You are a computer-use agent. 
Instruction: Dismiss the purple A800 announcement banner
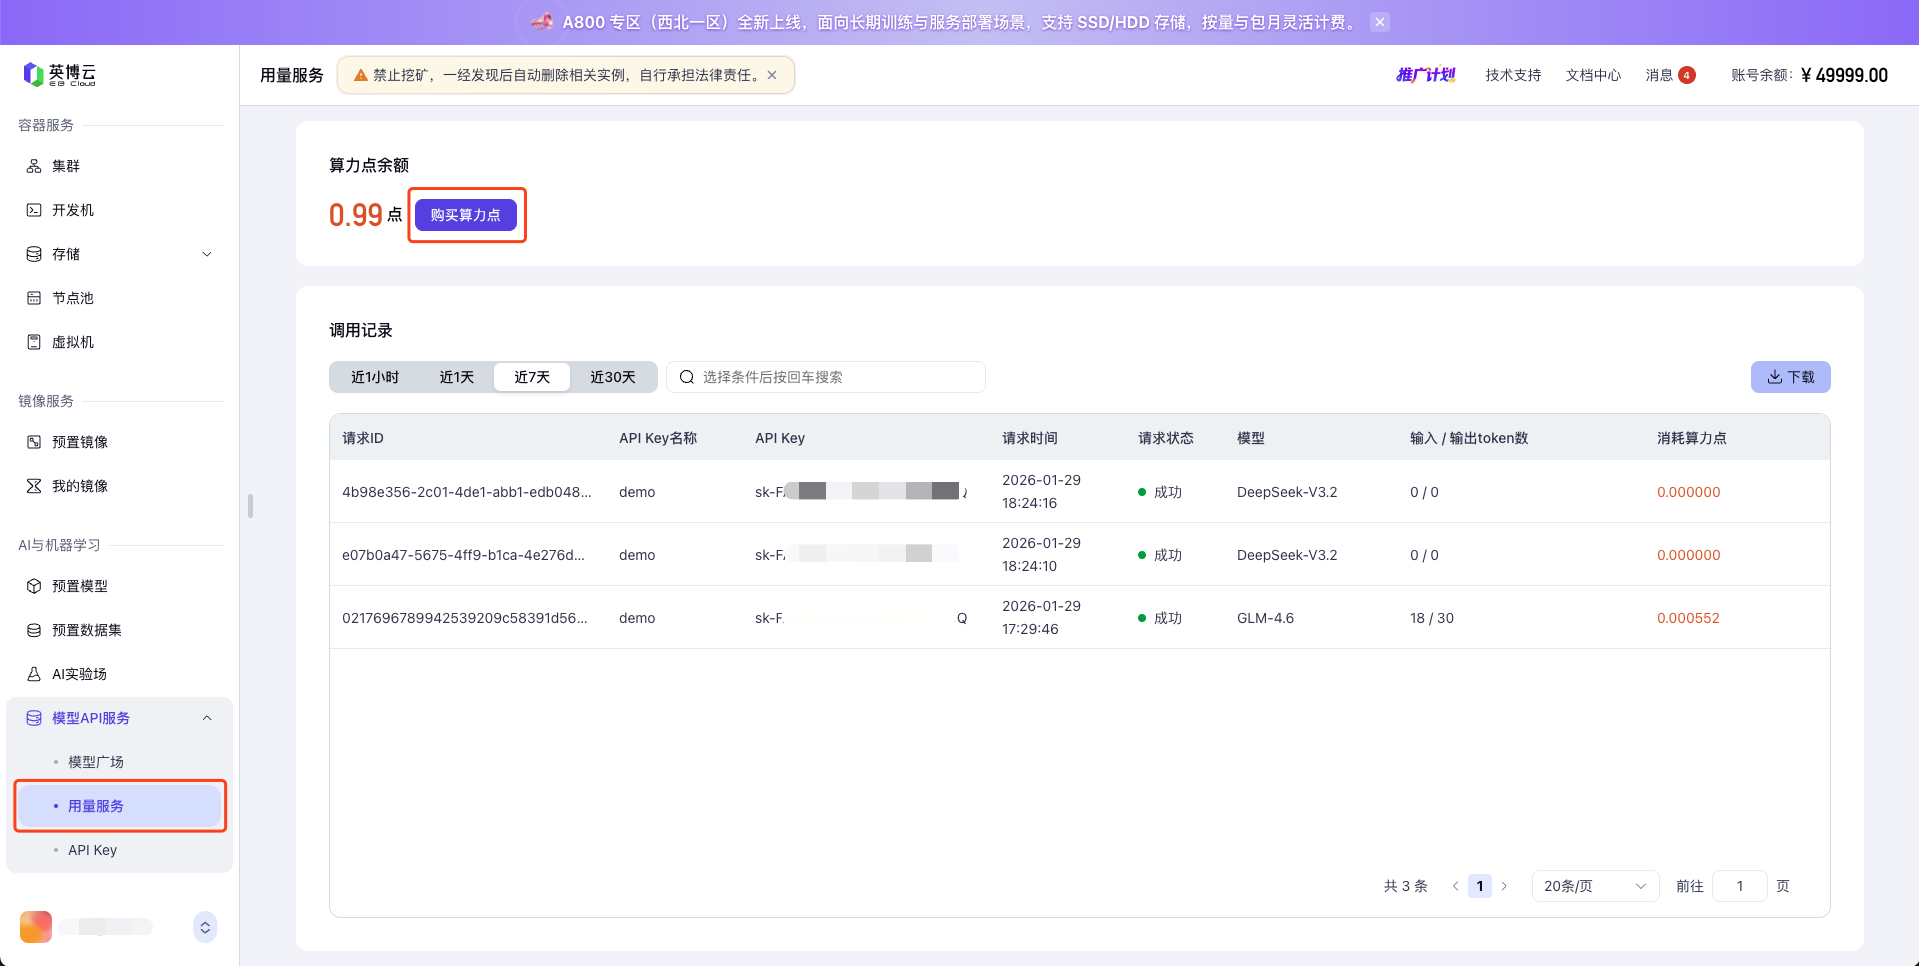(1380, 22)
